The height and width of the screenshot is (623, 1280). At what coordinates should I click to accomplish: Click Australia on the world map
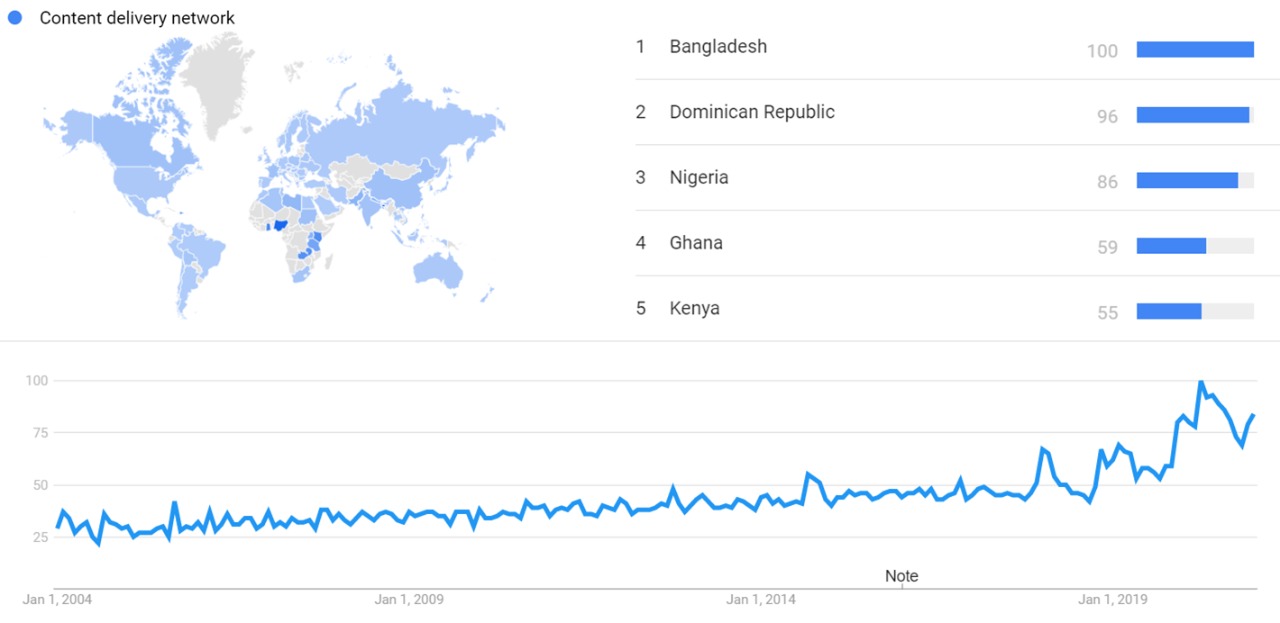tap(440, 266)
